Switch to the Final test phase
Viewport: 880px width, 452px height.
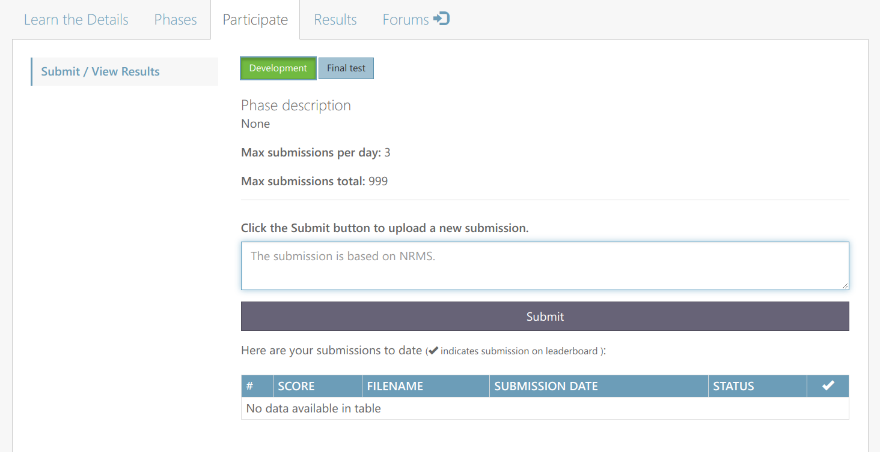346,68
